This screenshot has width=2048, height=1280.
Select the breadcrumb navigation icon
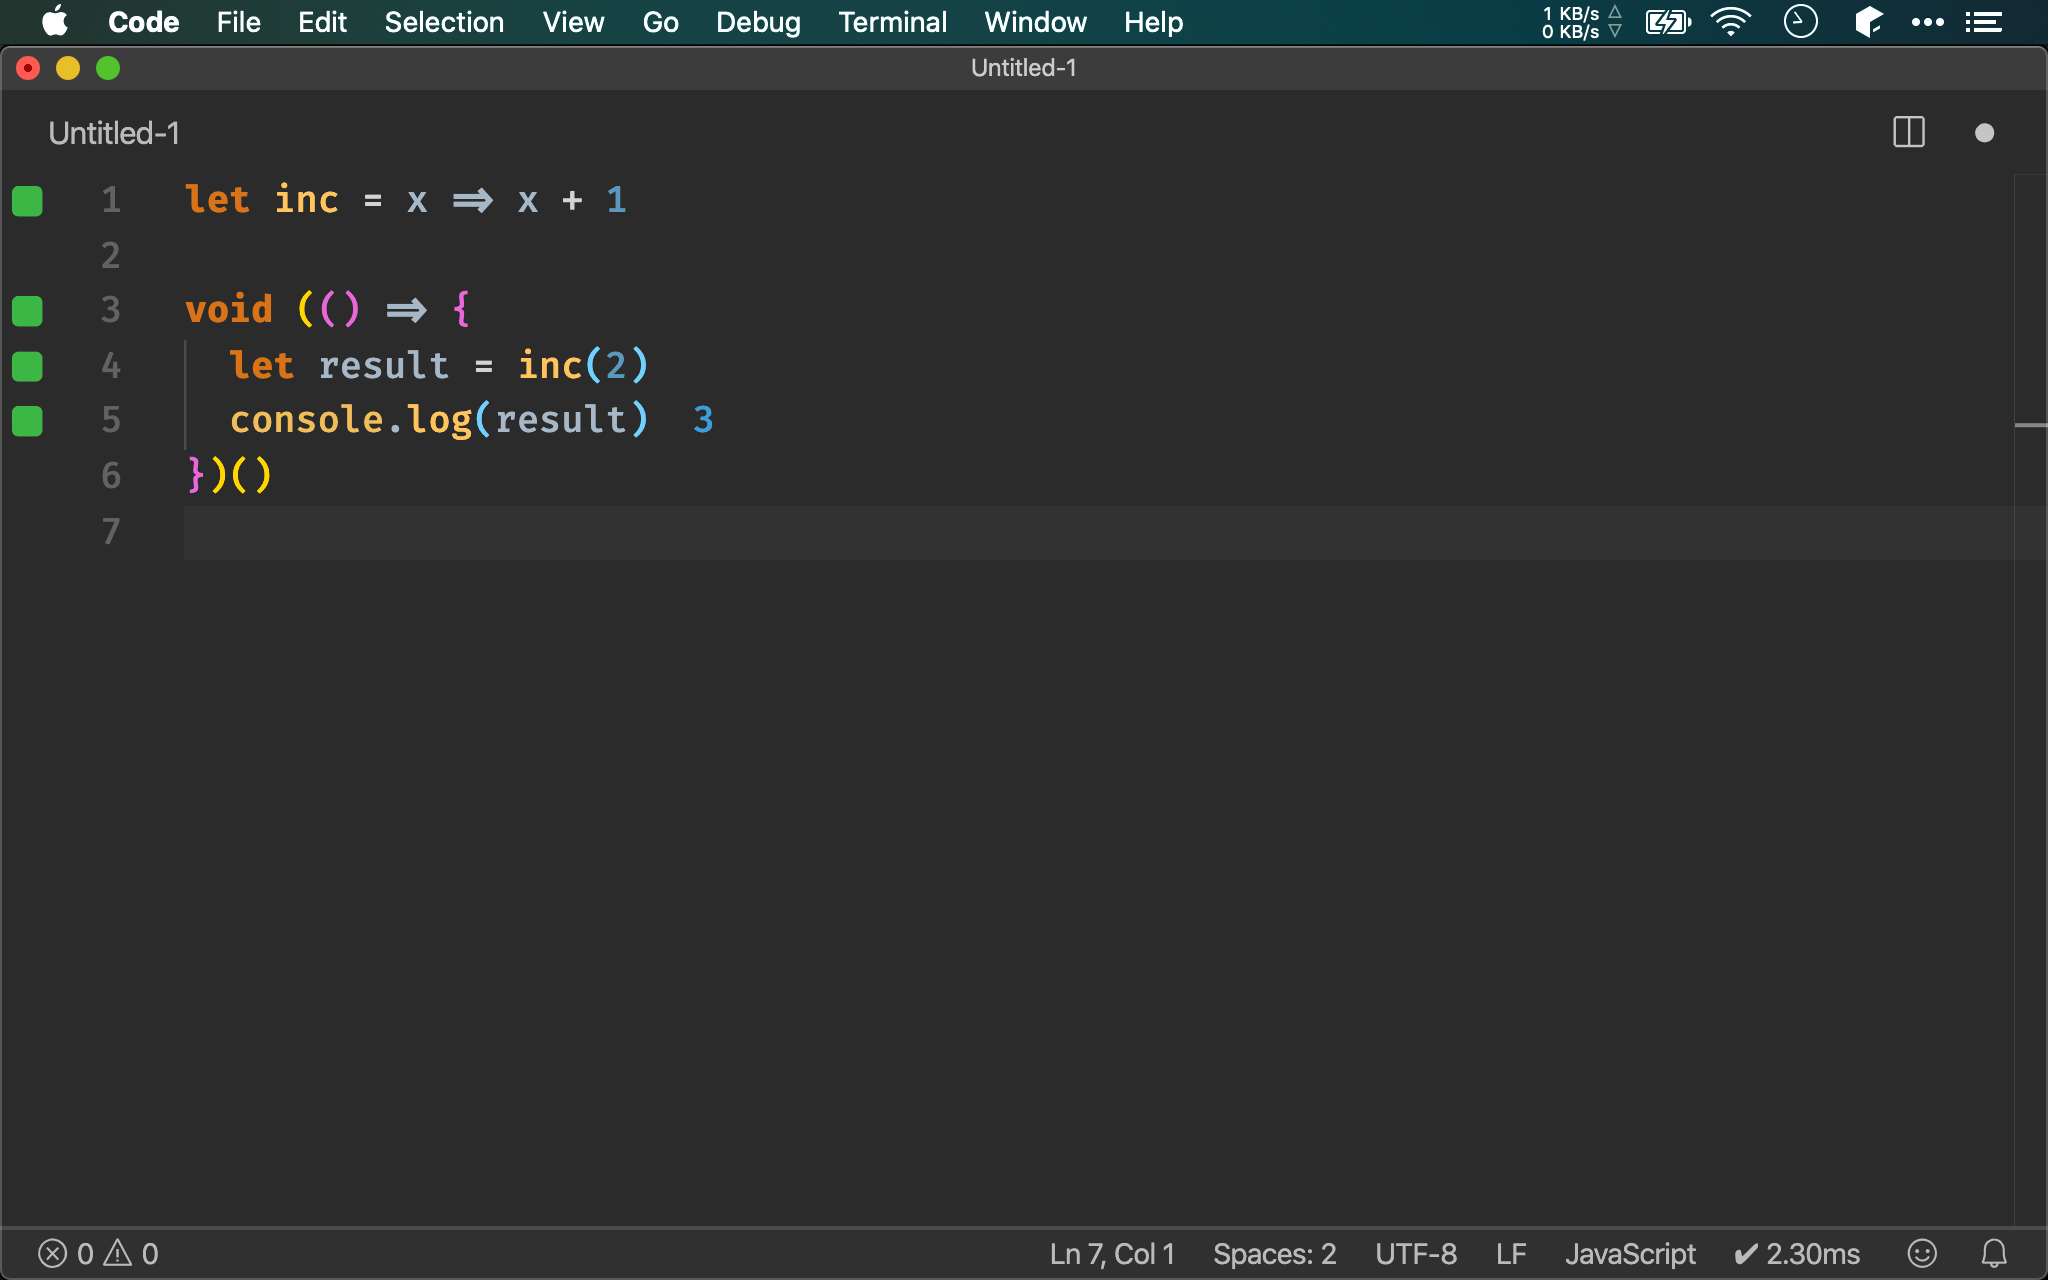tap(1985, 22)
